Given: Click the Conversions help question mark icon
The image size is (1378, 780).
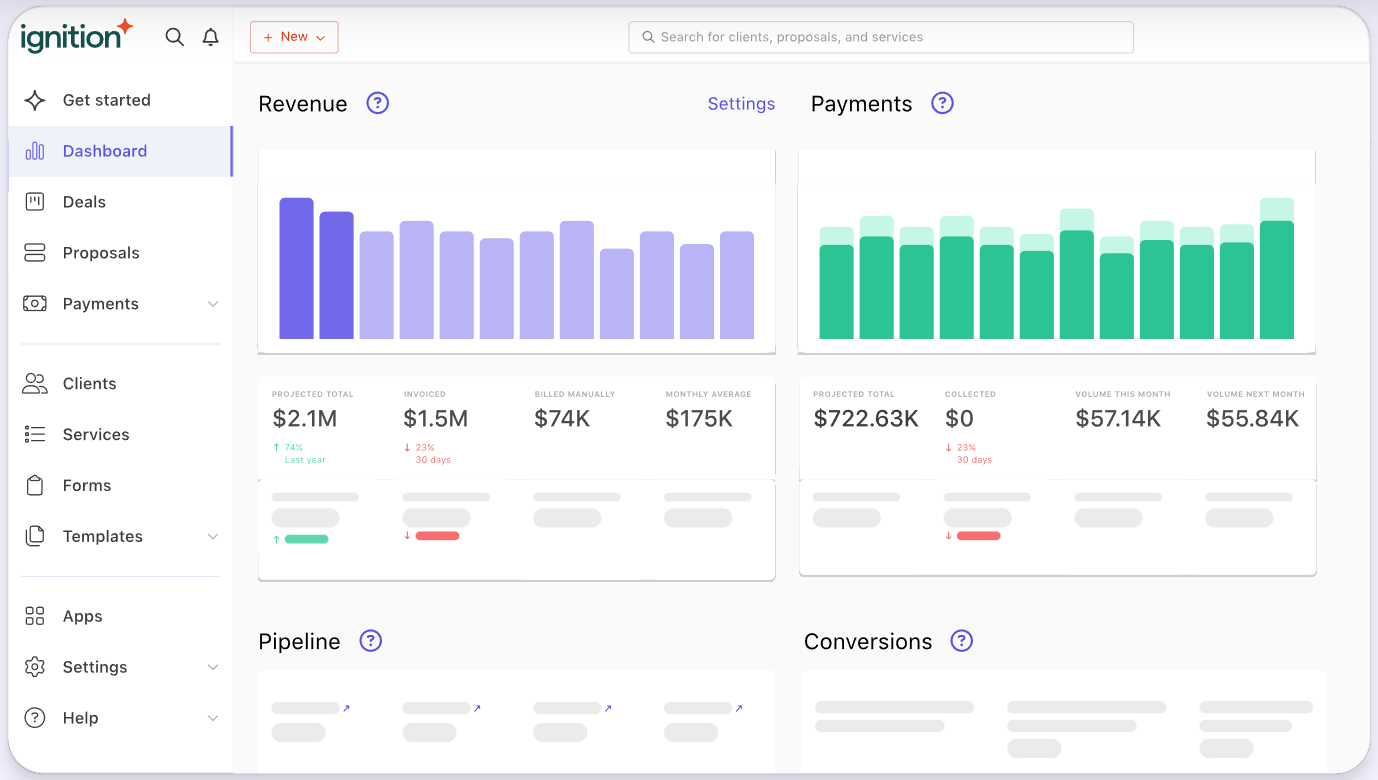Looking at the screenshot, I should [x=961, y=641].
